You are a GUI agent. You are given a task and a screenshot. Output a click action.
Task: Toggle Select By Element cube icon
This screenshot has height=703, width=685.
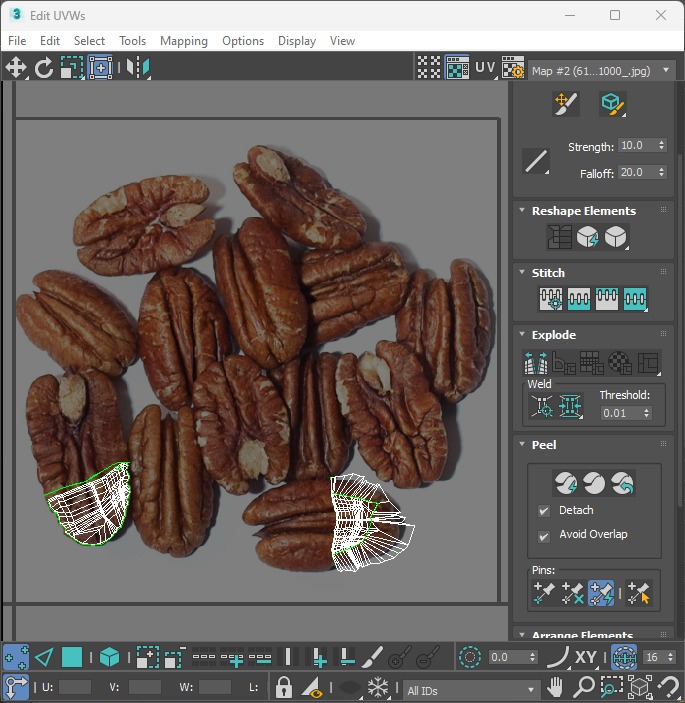109,658
